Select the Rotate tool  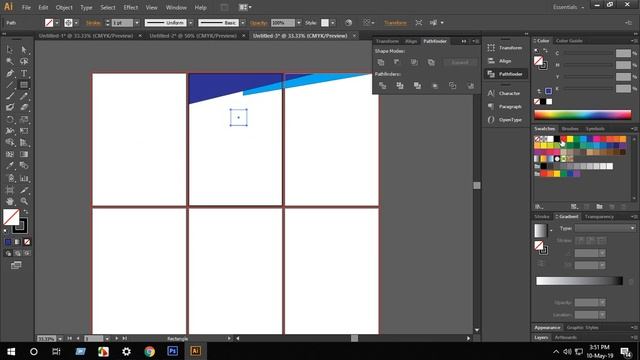(10, 120)
